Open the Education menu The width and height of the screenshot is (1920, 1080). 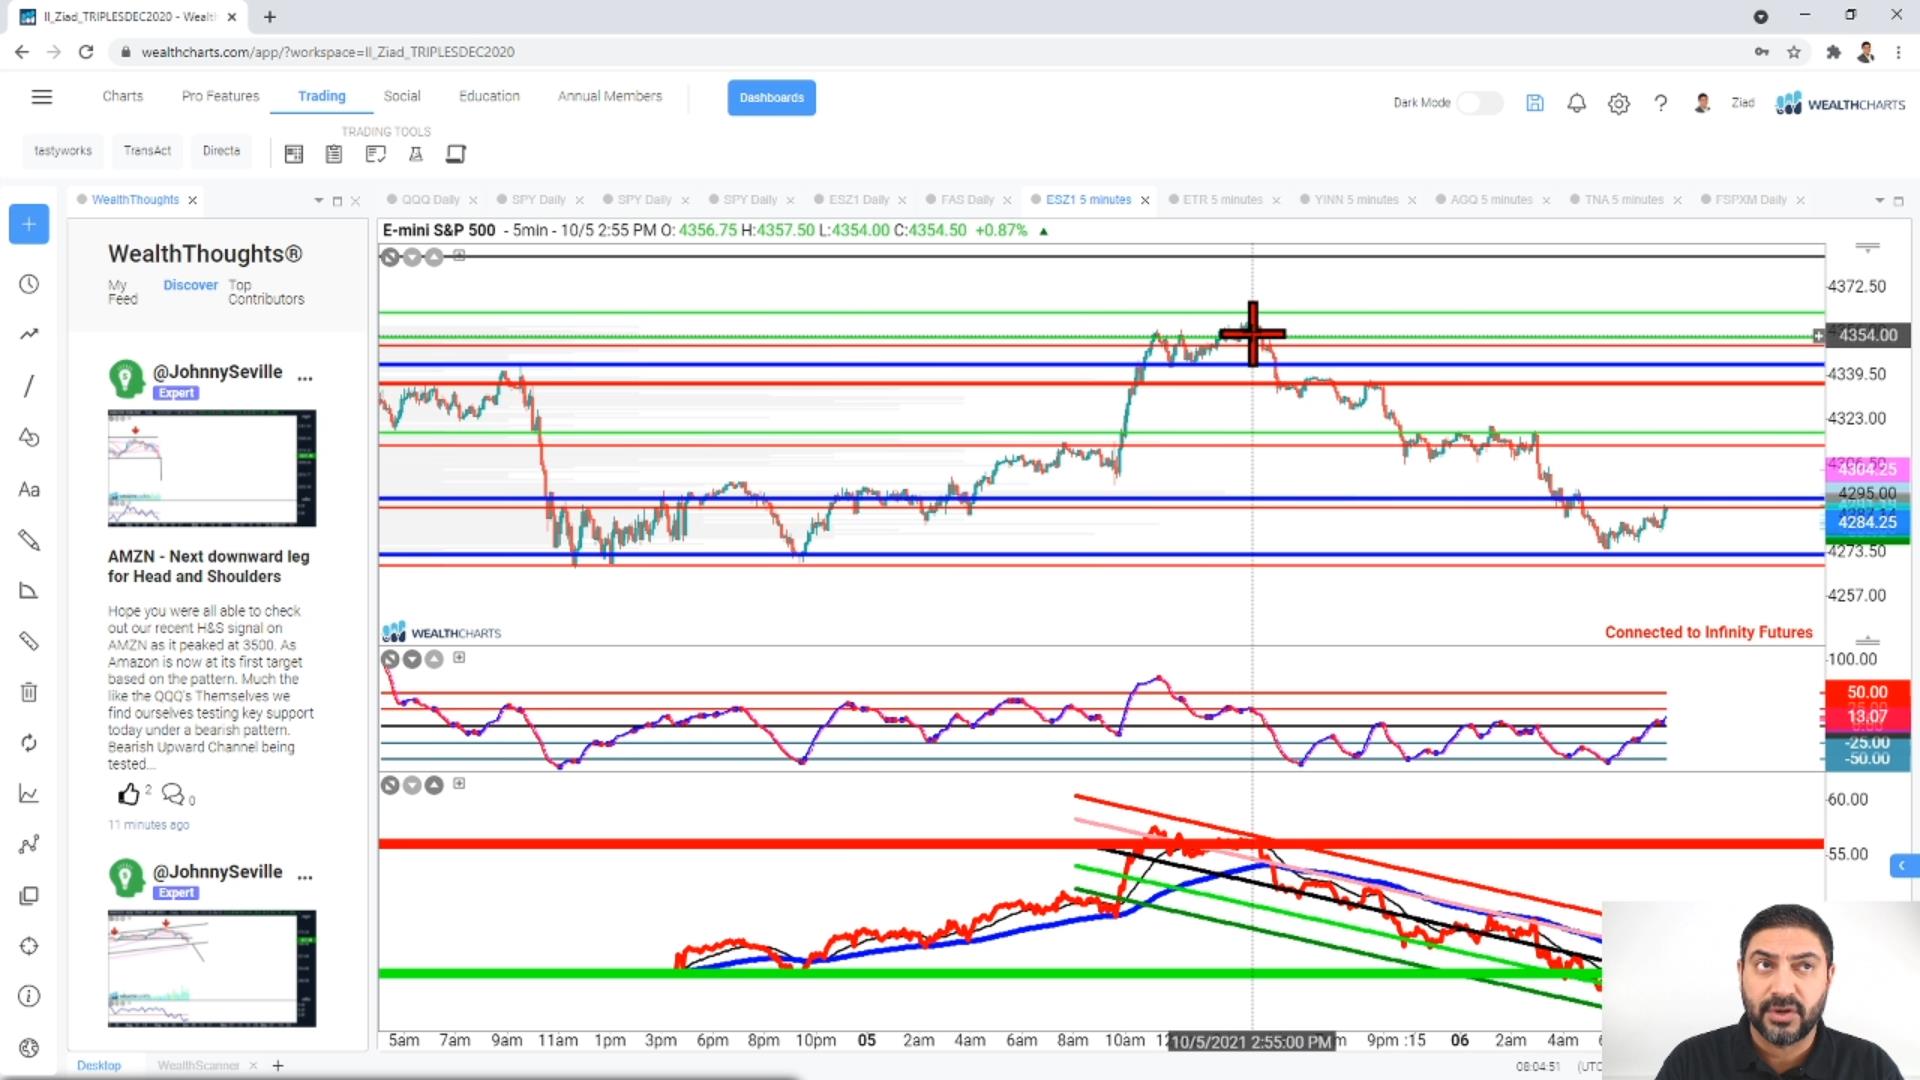pyautogui.click(x=489, y=96)
